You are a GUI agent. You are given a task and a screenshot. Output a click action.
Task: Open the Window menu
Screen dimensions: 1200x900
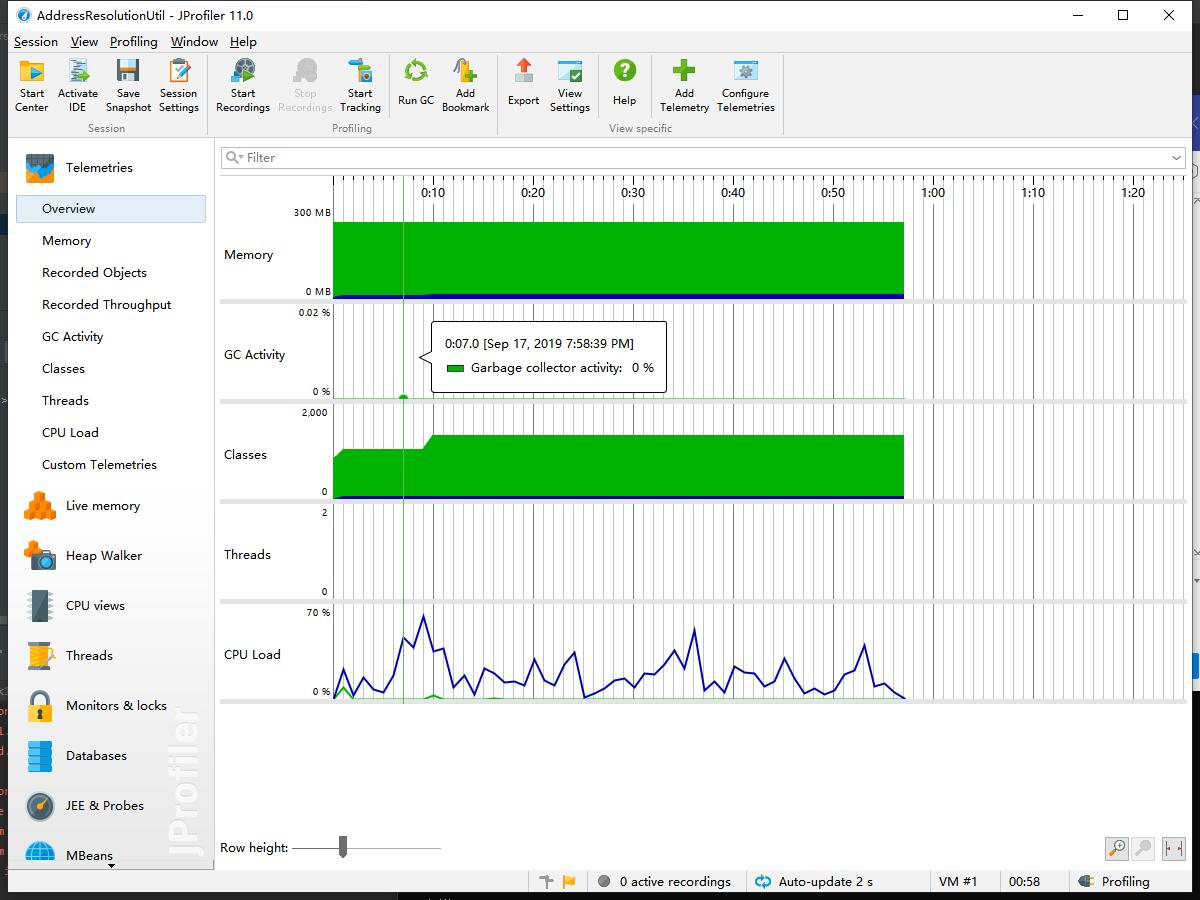point(194,42)
